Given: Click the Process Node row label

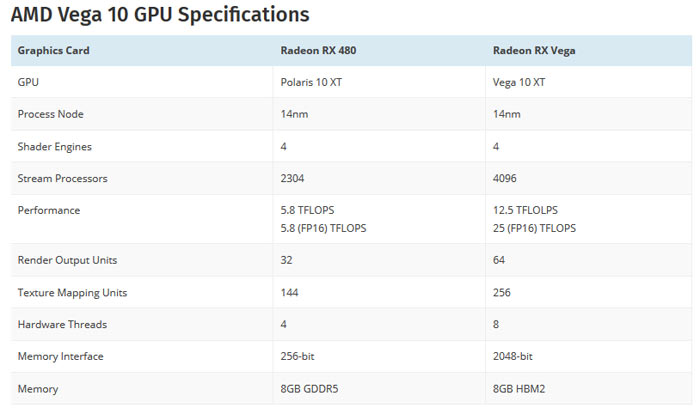Looking at the screenshot, I should pyautogui.click(x=50, y=114).
